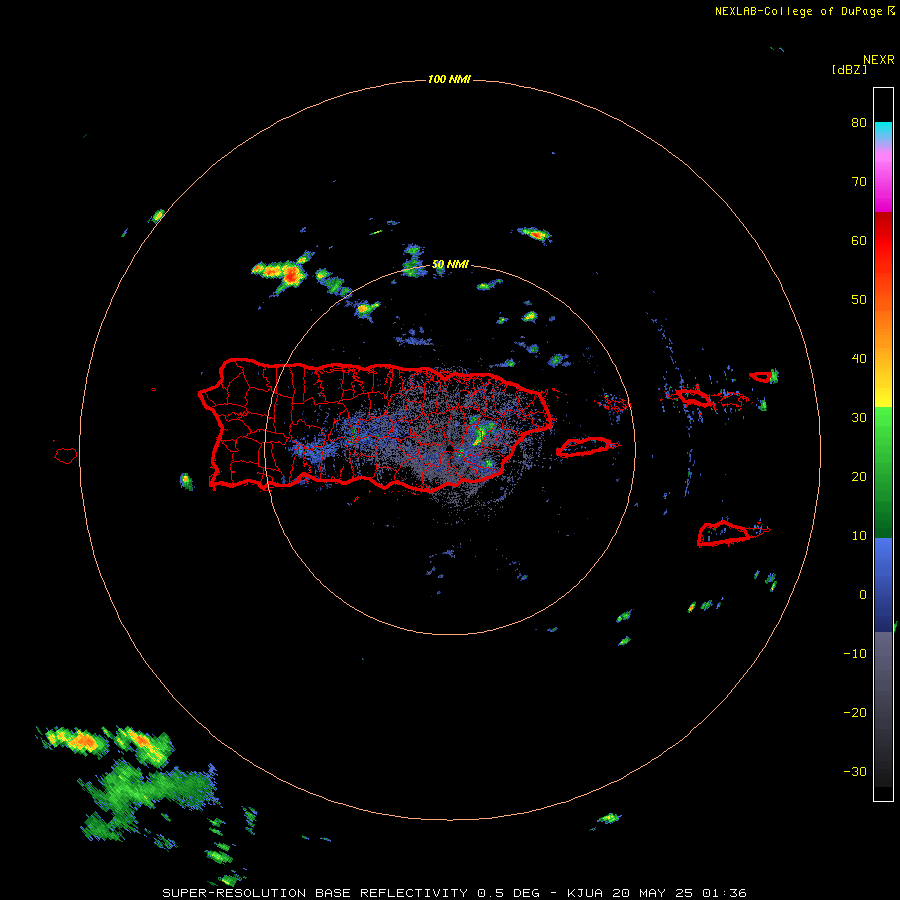Screen dimensions: 900x900
Task: Click the 0 value on the dBZ scale
Action: pyautogui.click(x=863, y=595)
